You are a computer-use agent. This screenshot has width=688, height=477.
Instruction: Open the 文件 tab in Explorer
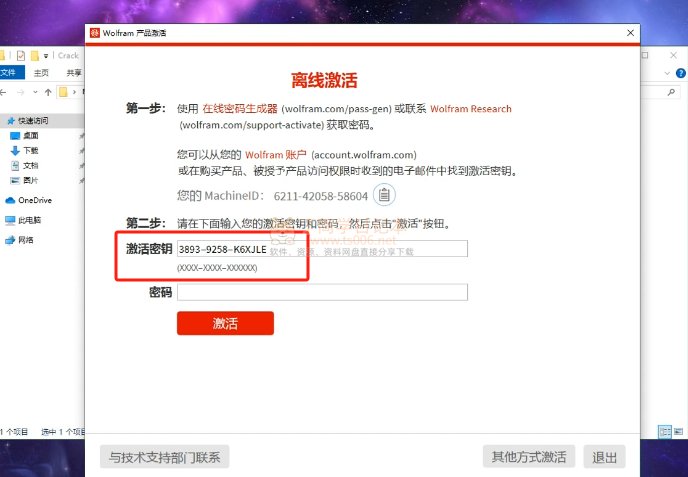click(10, 73)
